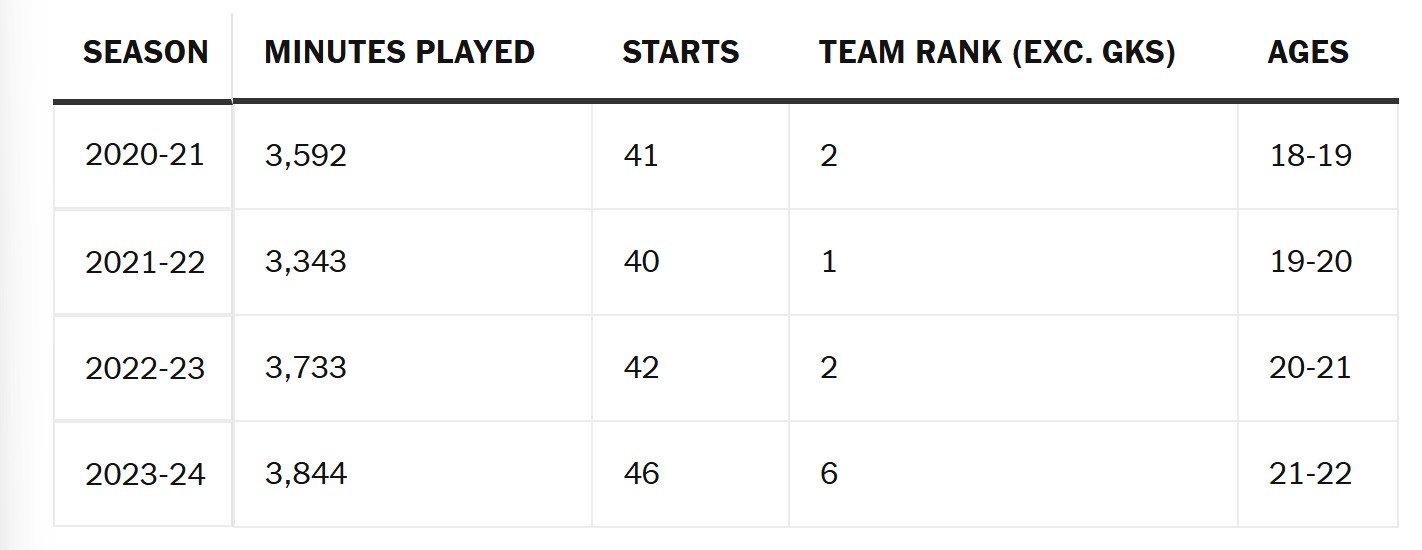Viewport: 1422px width, 550px height.
Task: Click the 3,733 minutes value
Action: [x=306, y=368]
